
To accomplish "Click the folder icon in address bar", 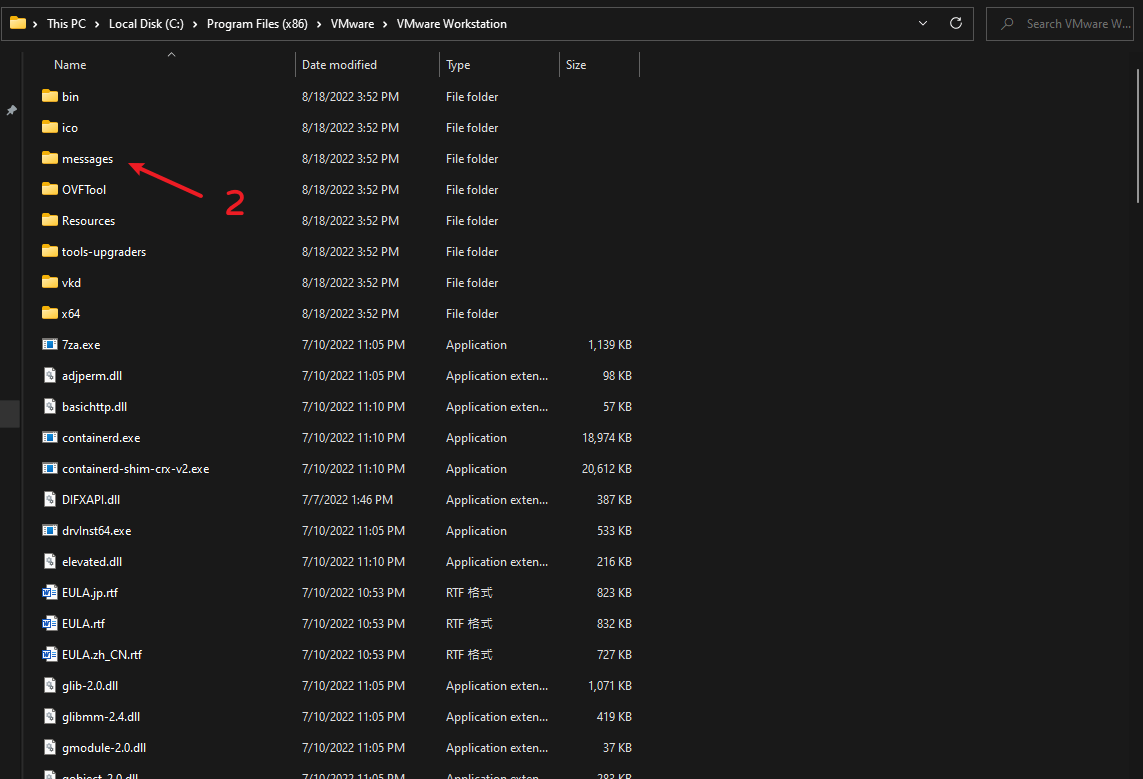I will 18,23.
